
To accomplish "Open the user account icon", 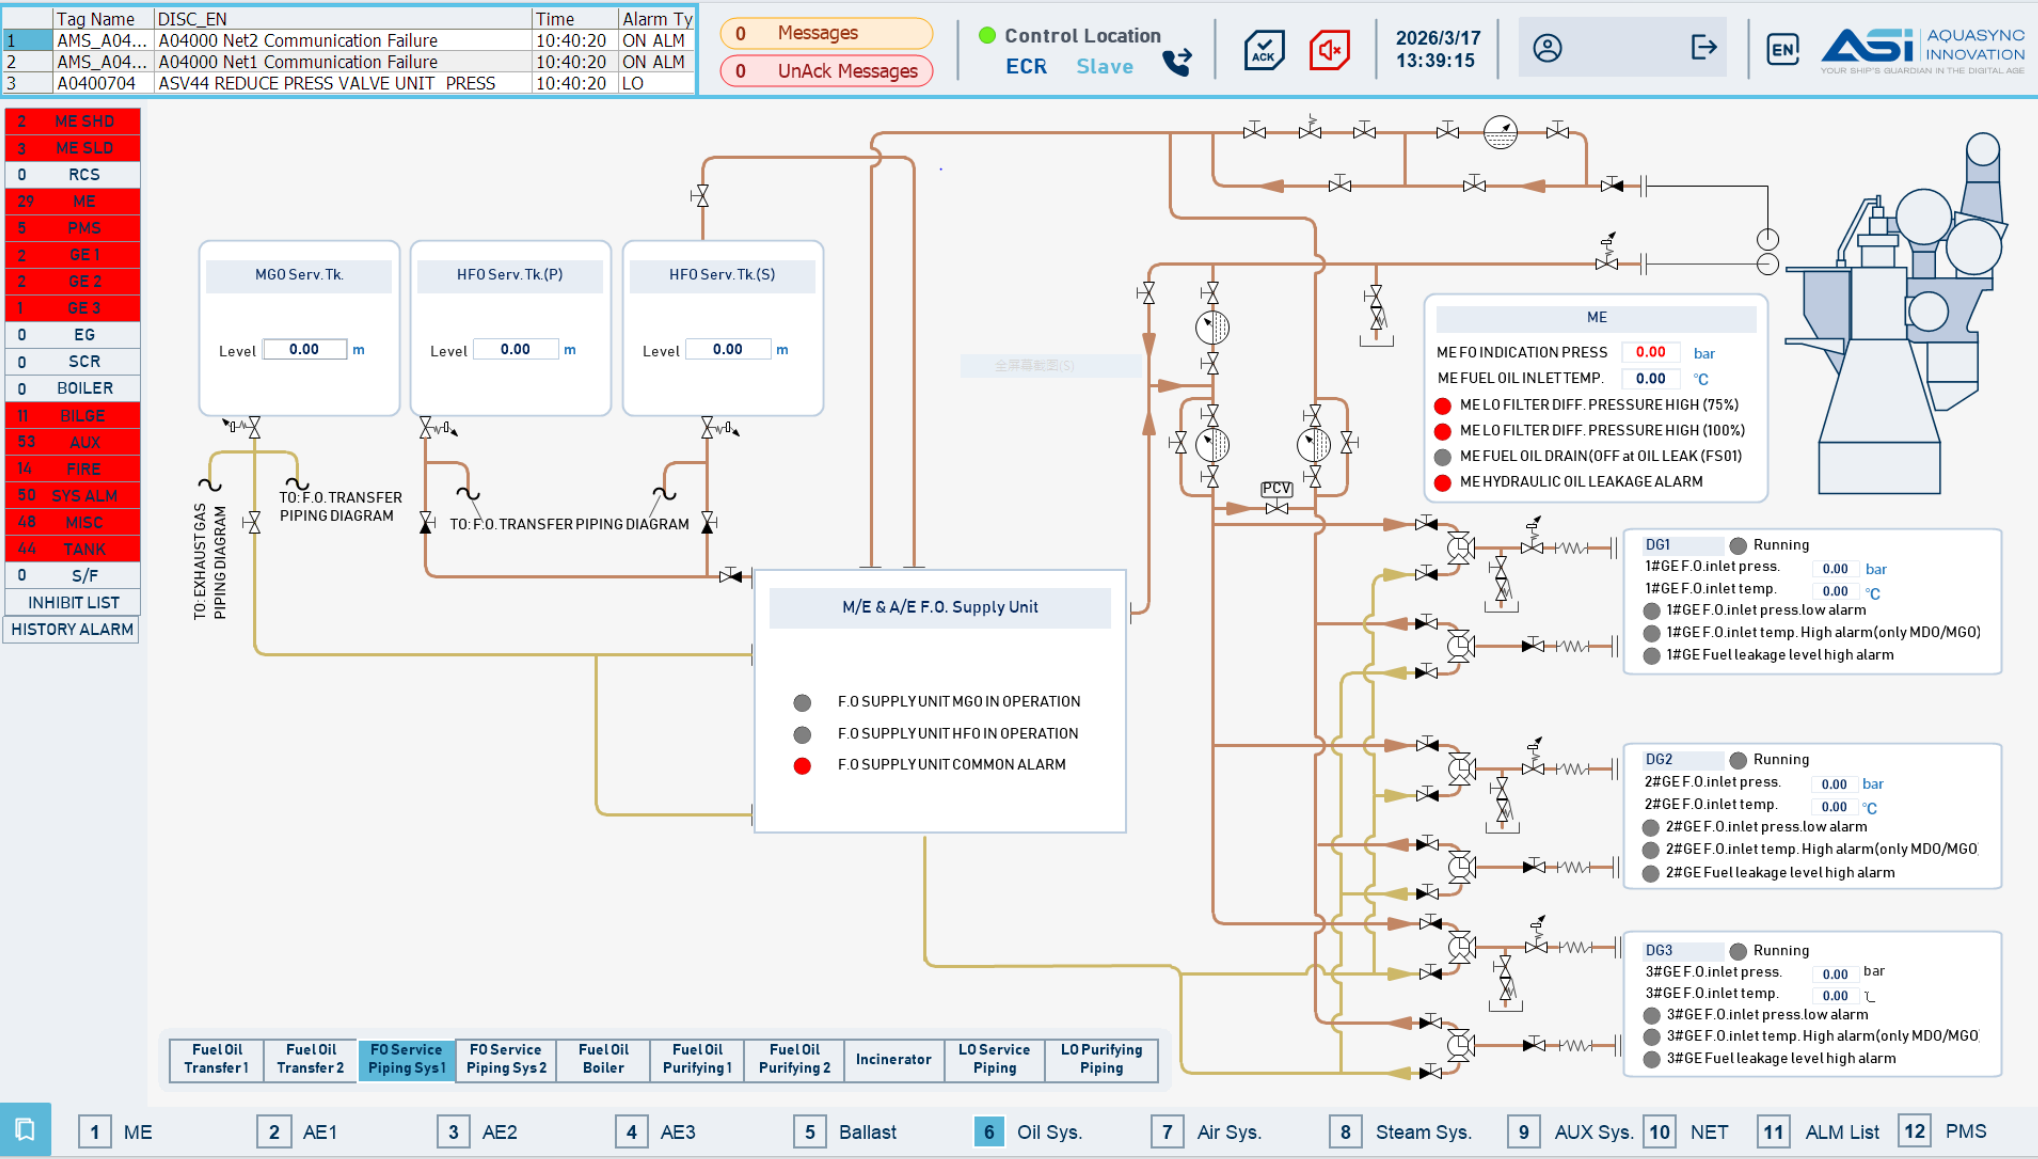I will point(1547,48).
